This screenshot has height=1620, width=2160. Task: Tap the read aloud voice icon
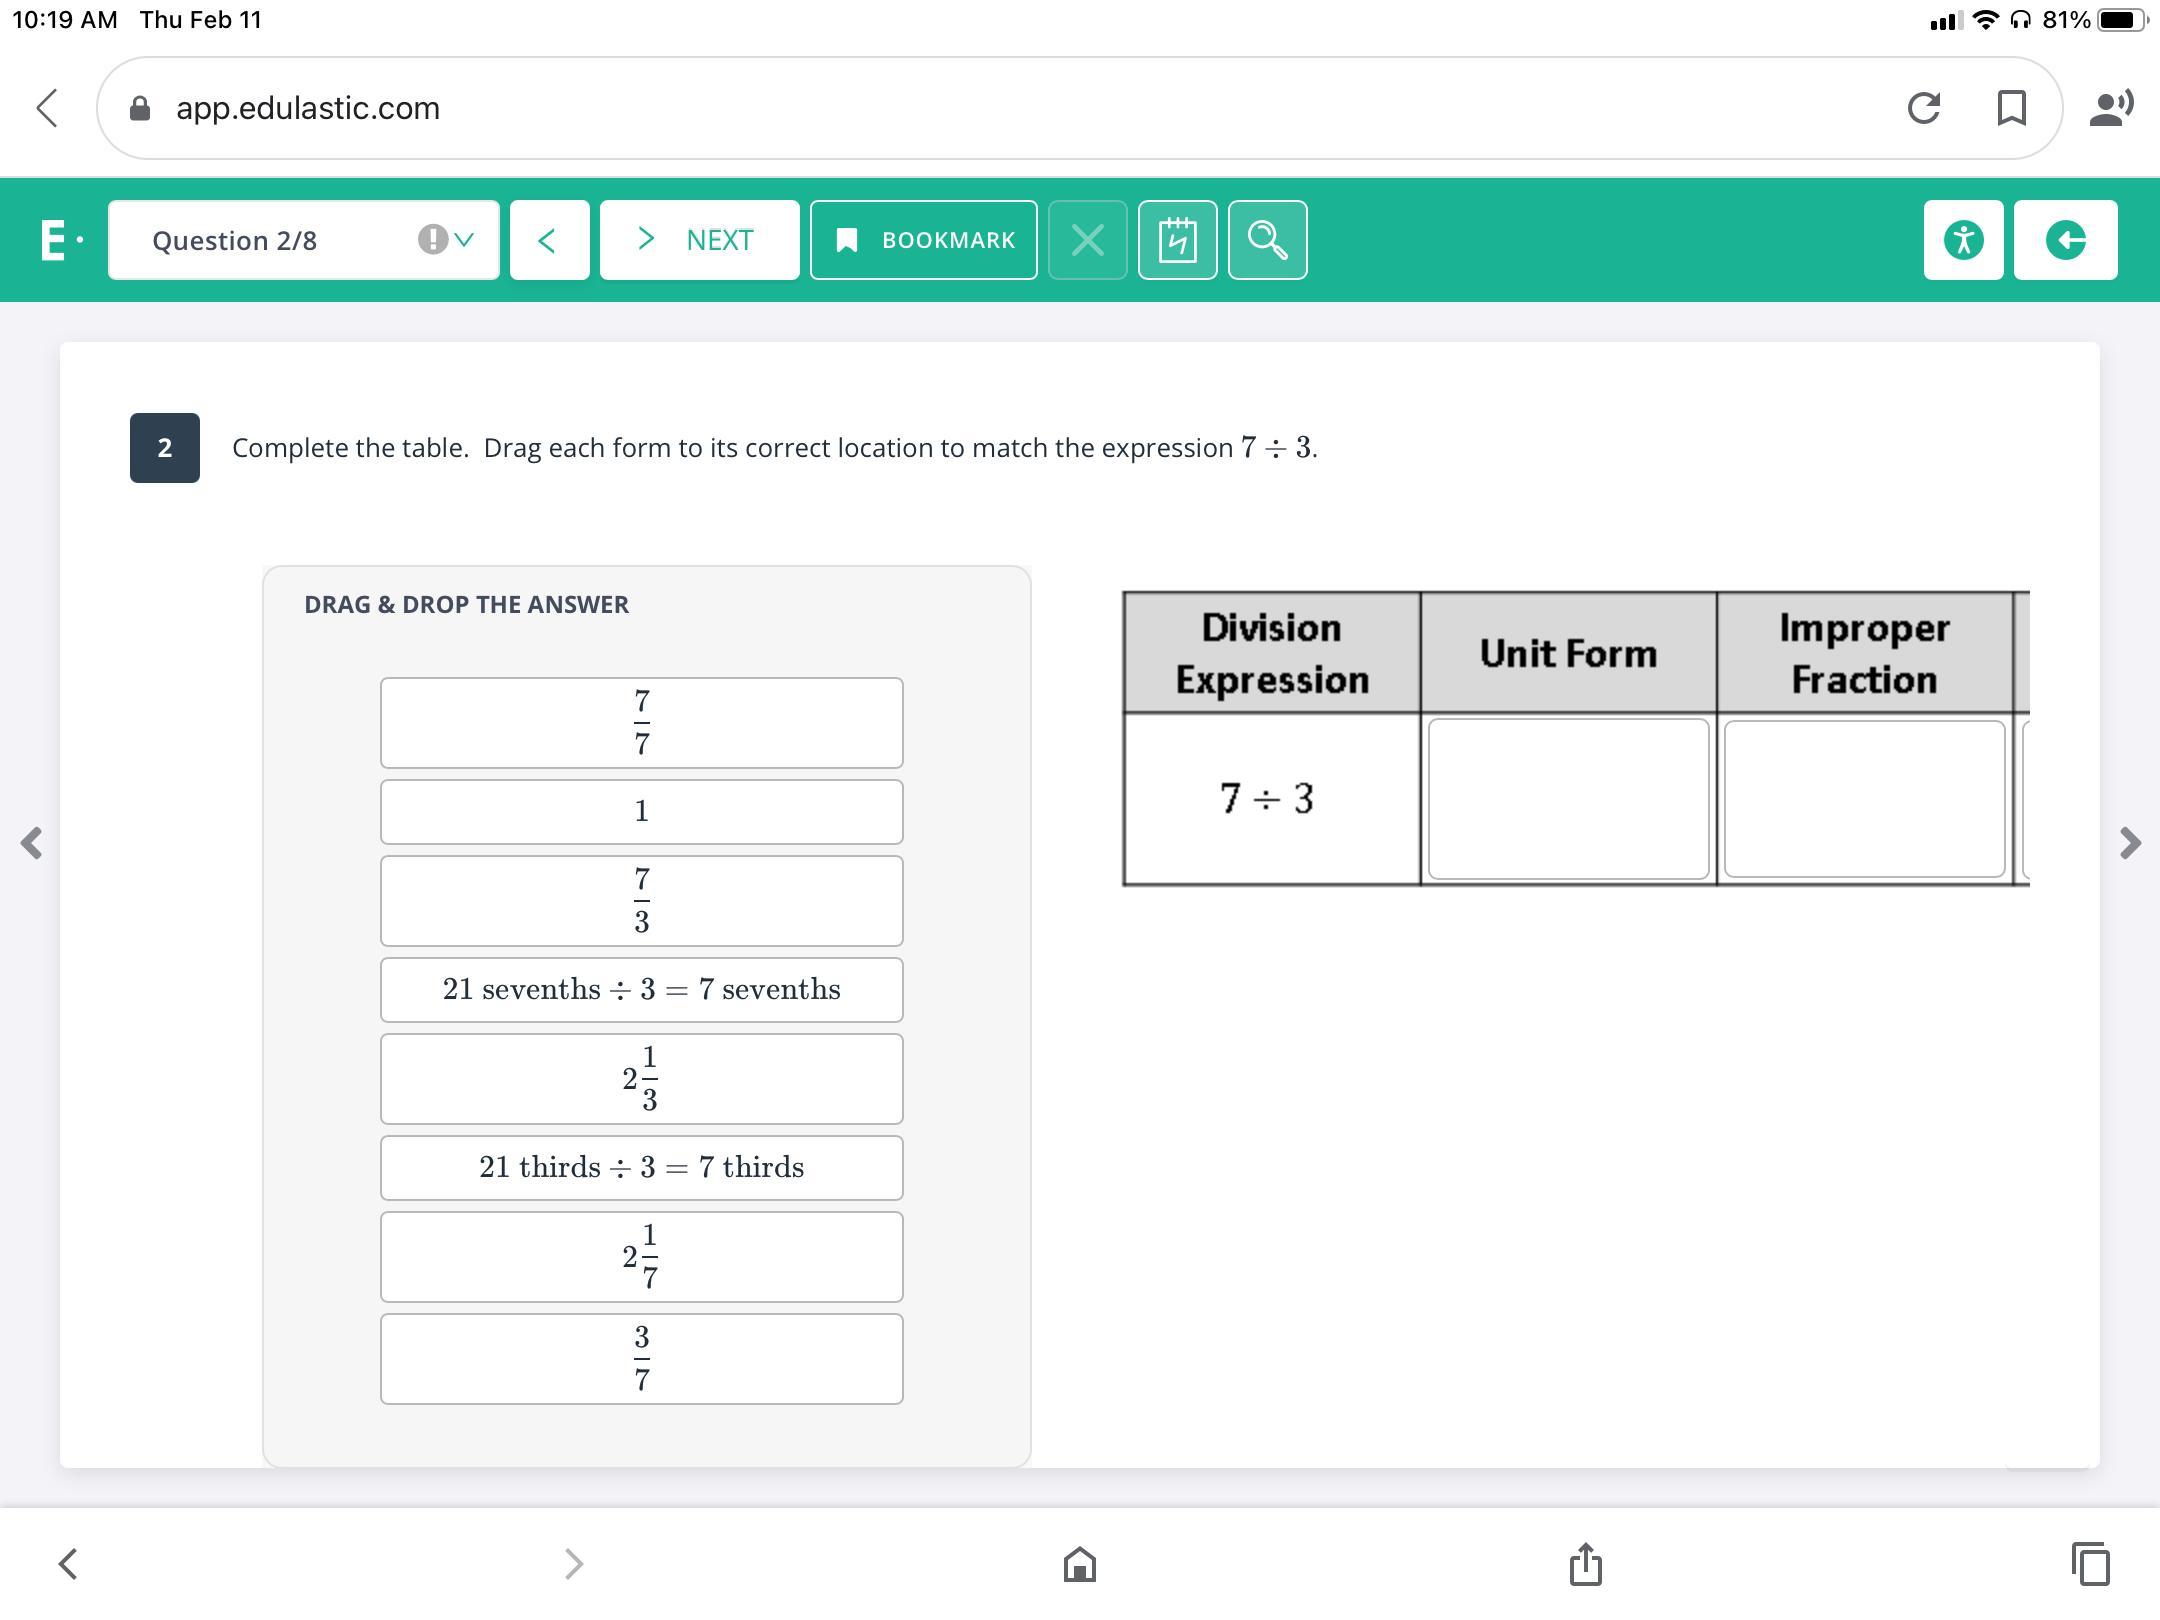tap(2110, 107)
